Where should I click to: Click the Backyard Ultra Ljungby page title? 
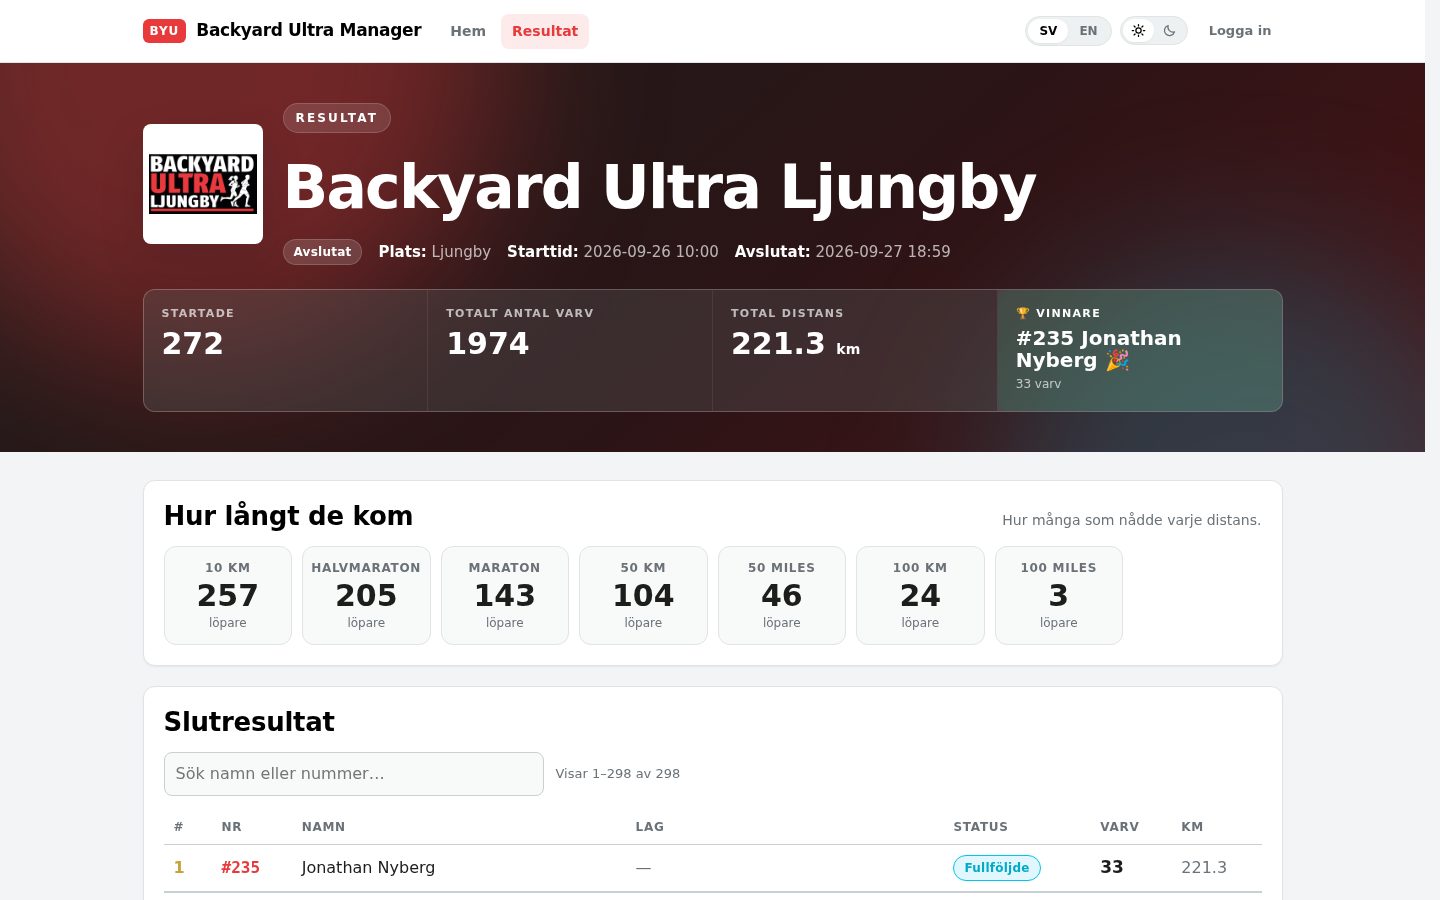660,187
